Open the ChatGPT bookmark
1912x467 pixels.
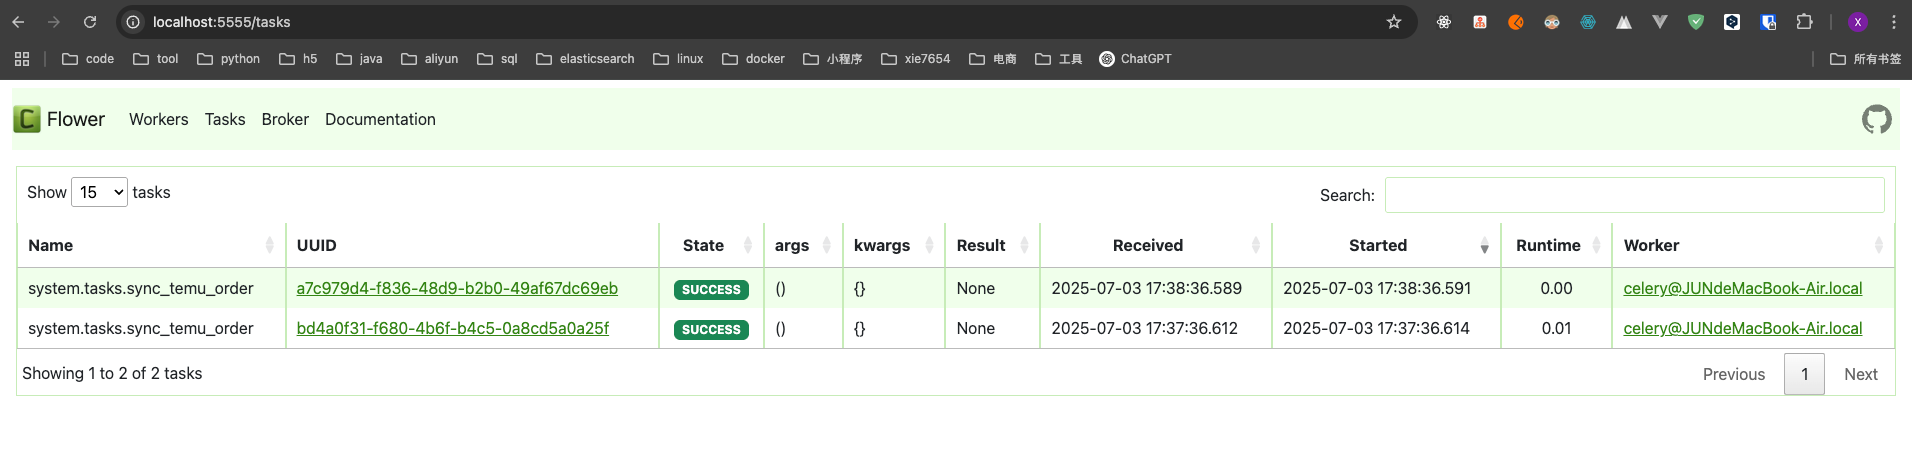tap(1135, 59)
